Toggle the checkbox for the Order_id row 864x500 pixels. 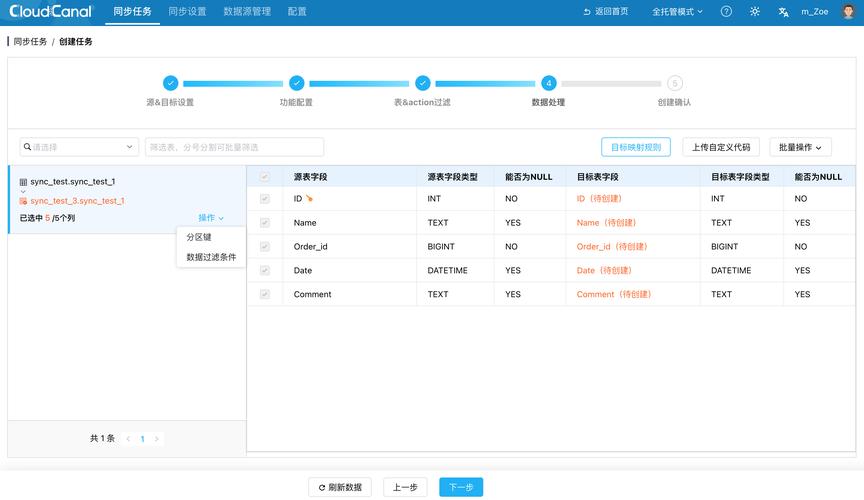click(264, 246)
